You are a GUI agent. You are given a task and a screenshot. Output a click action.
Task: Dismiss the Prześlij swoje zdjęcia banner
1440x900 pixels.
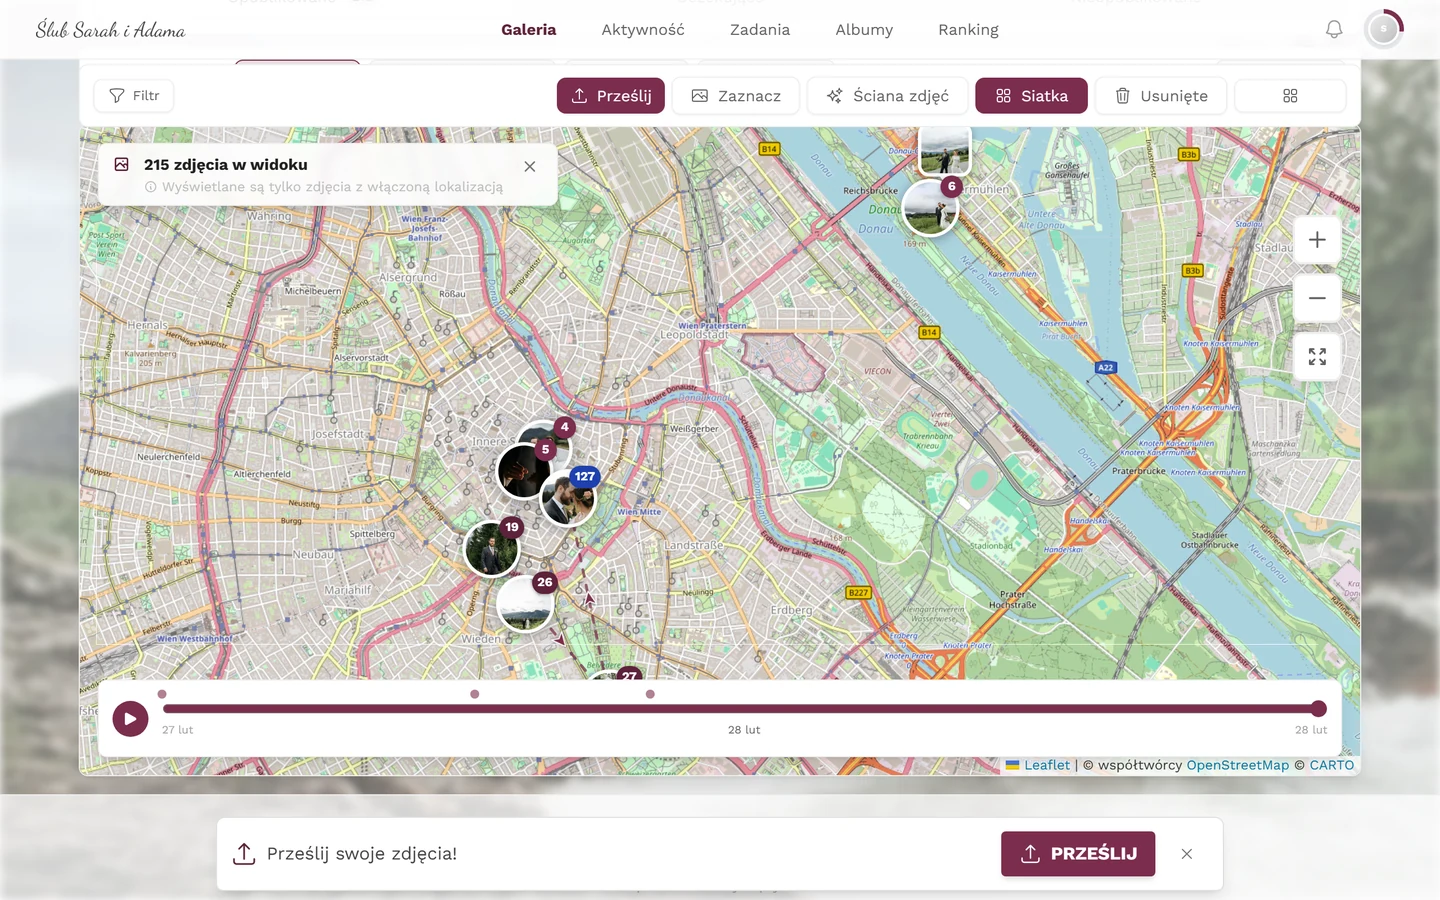coord(1187,854)
